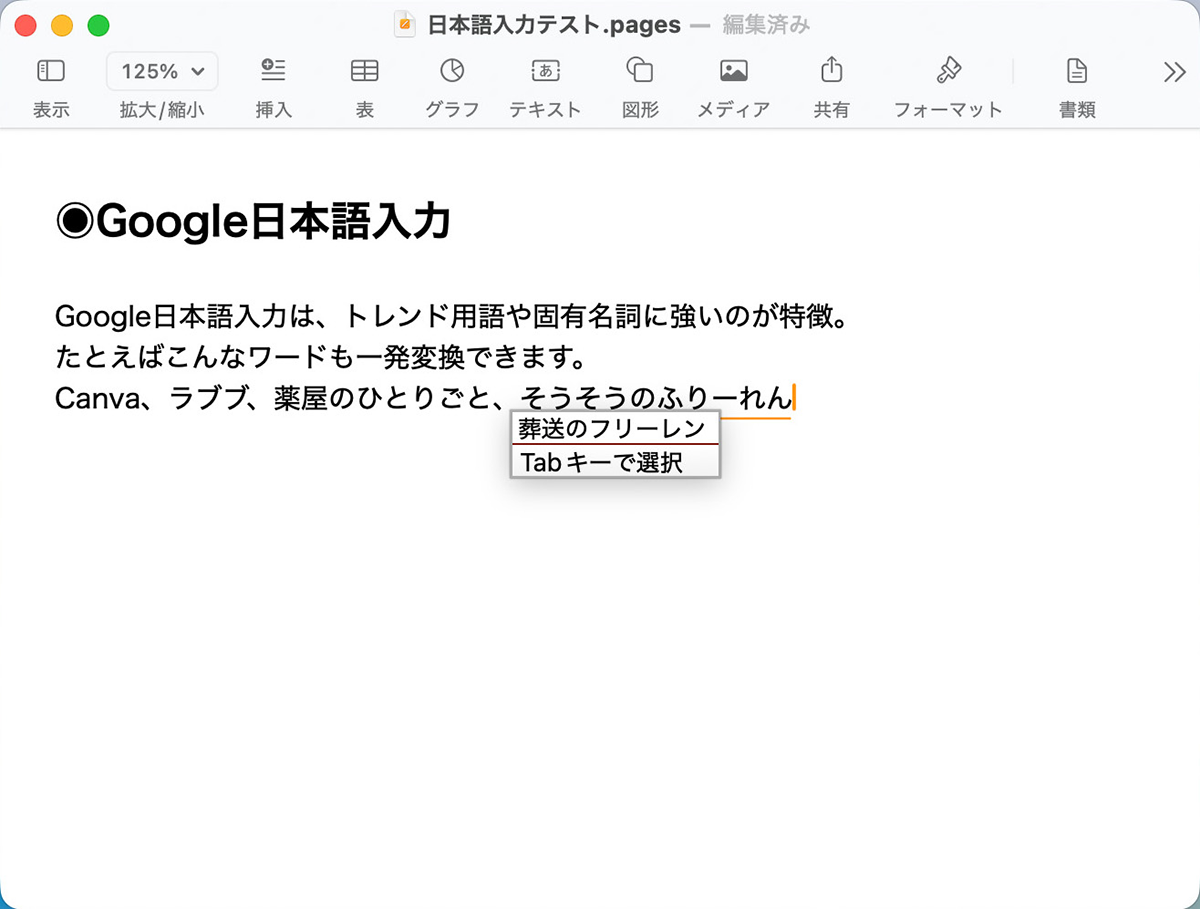The width and height of the screenshot is (1200, 909).
Task: Click the word ラブブ in the document
Action: pos(207,399)
